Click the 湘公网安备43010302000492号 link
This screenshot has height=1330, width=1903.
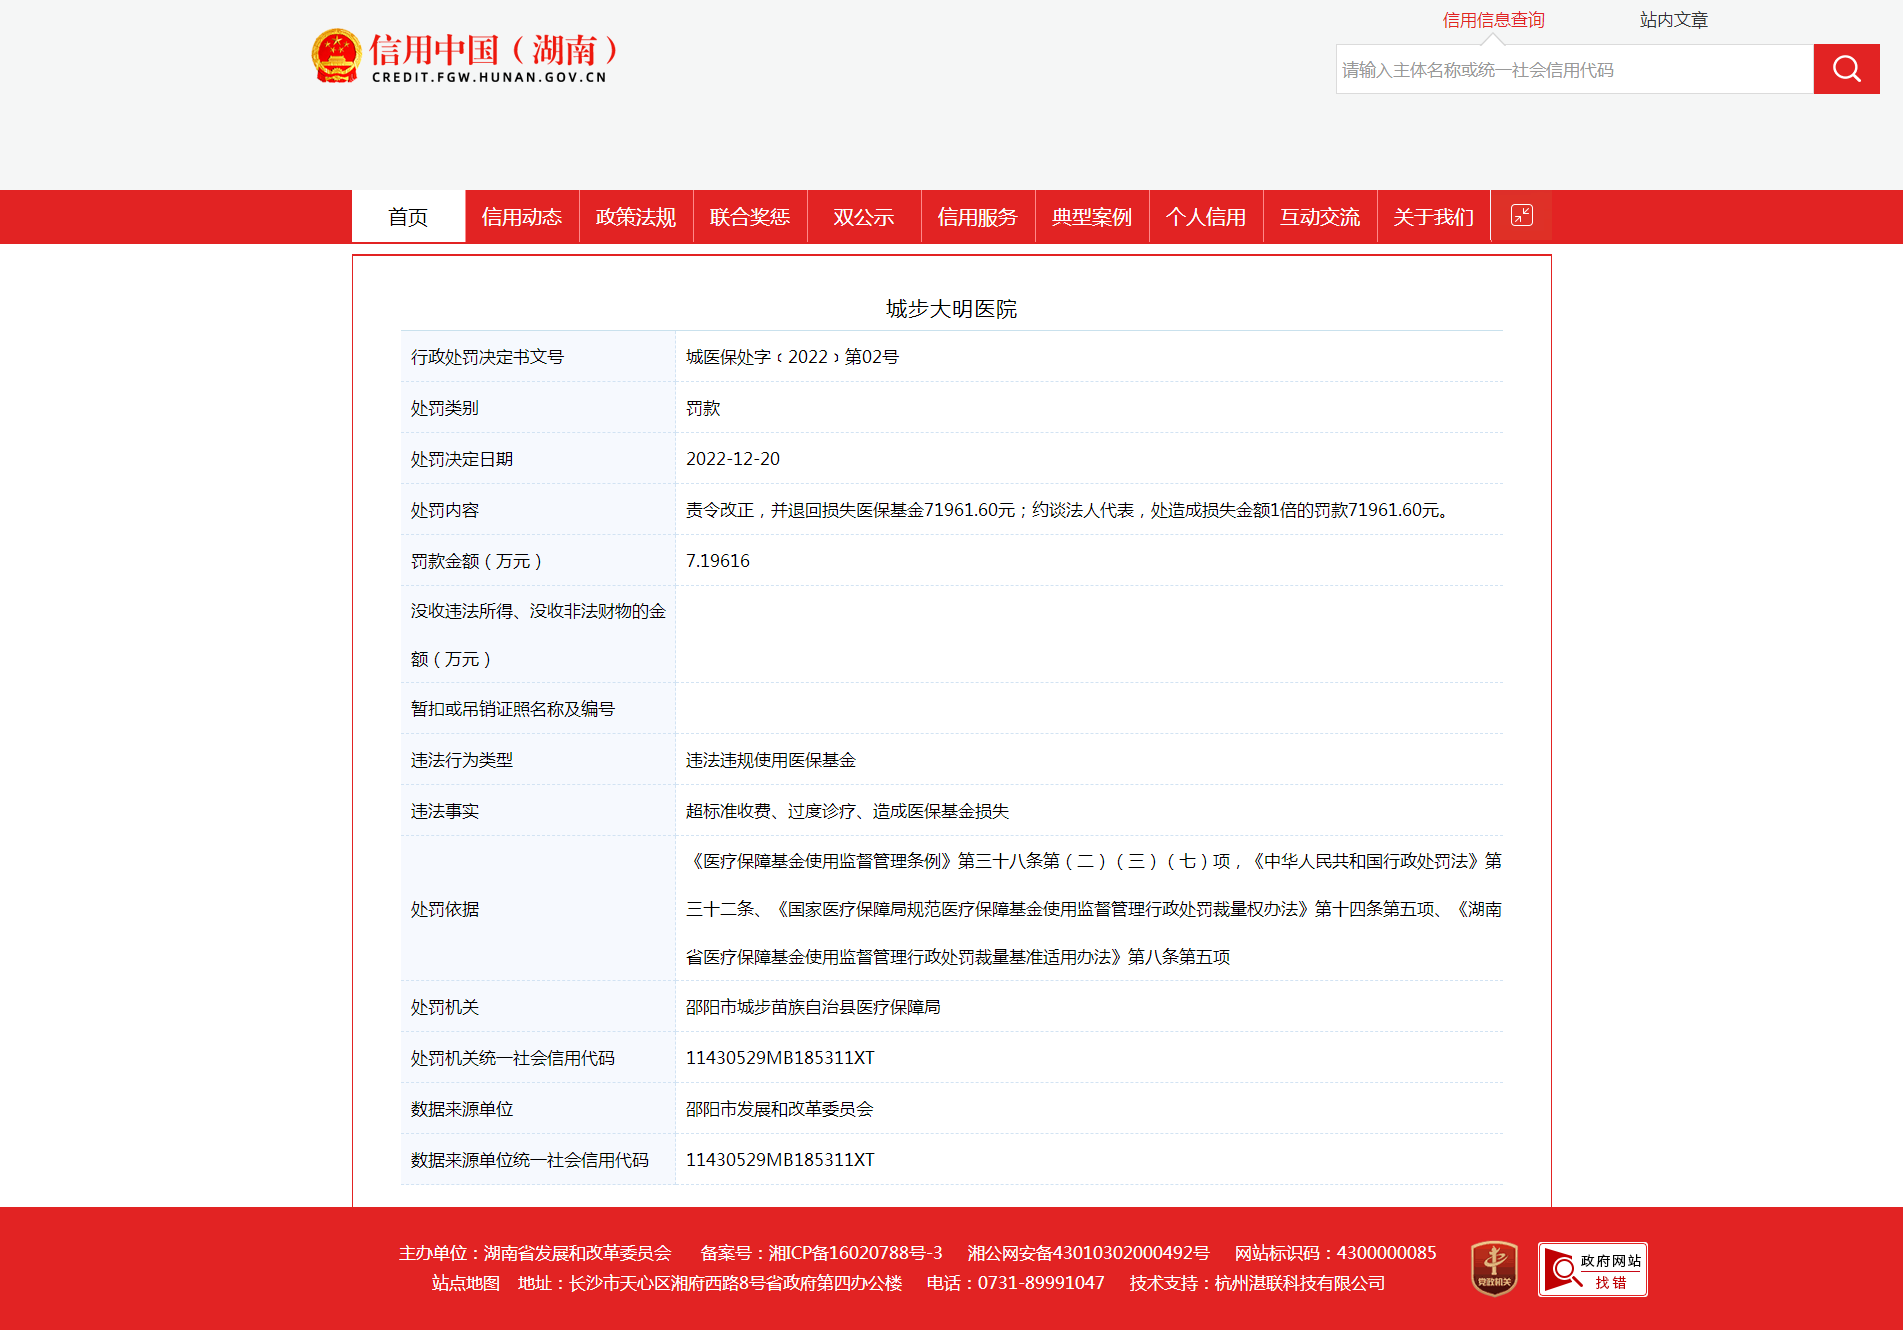point(1088,1253)
